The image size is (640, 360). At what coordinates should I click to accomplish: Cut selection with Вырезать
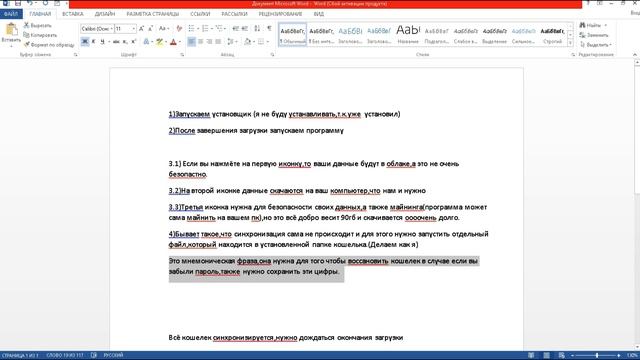38,25
